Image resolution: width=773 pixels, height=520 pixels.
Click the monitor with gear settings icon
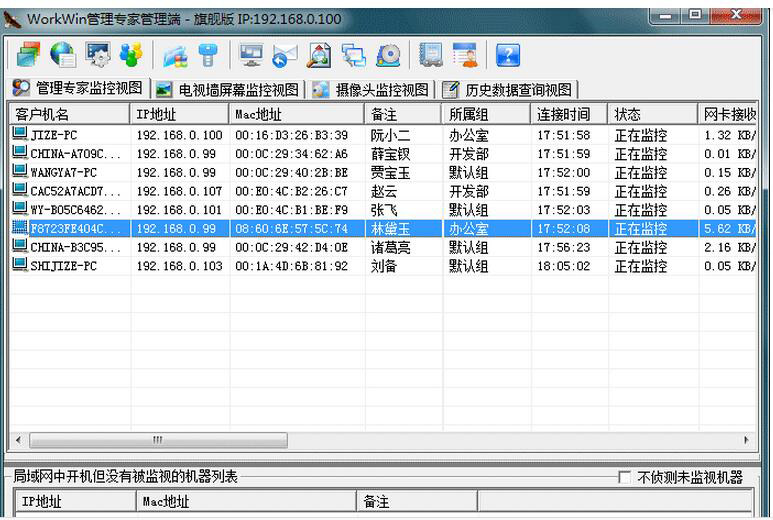point(98,54)
